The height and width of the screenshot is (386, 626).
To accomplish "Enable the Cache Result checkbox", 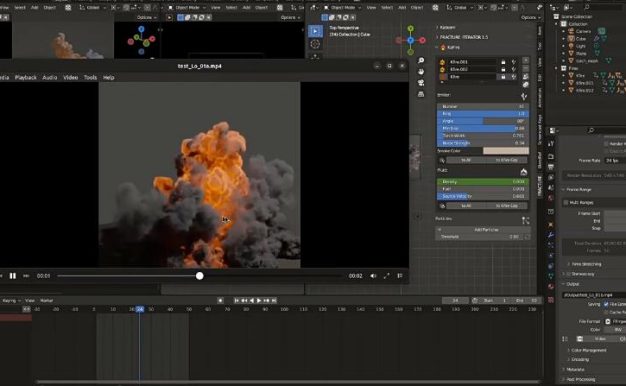I will point(606,312).
